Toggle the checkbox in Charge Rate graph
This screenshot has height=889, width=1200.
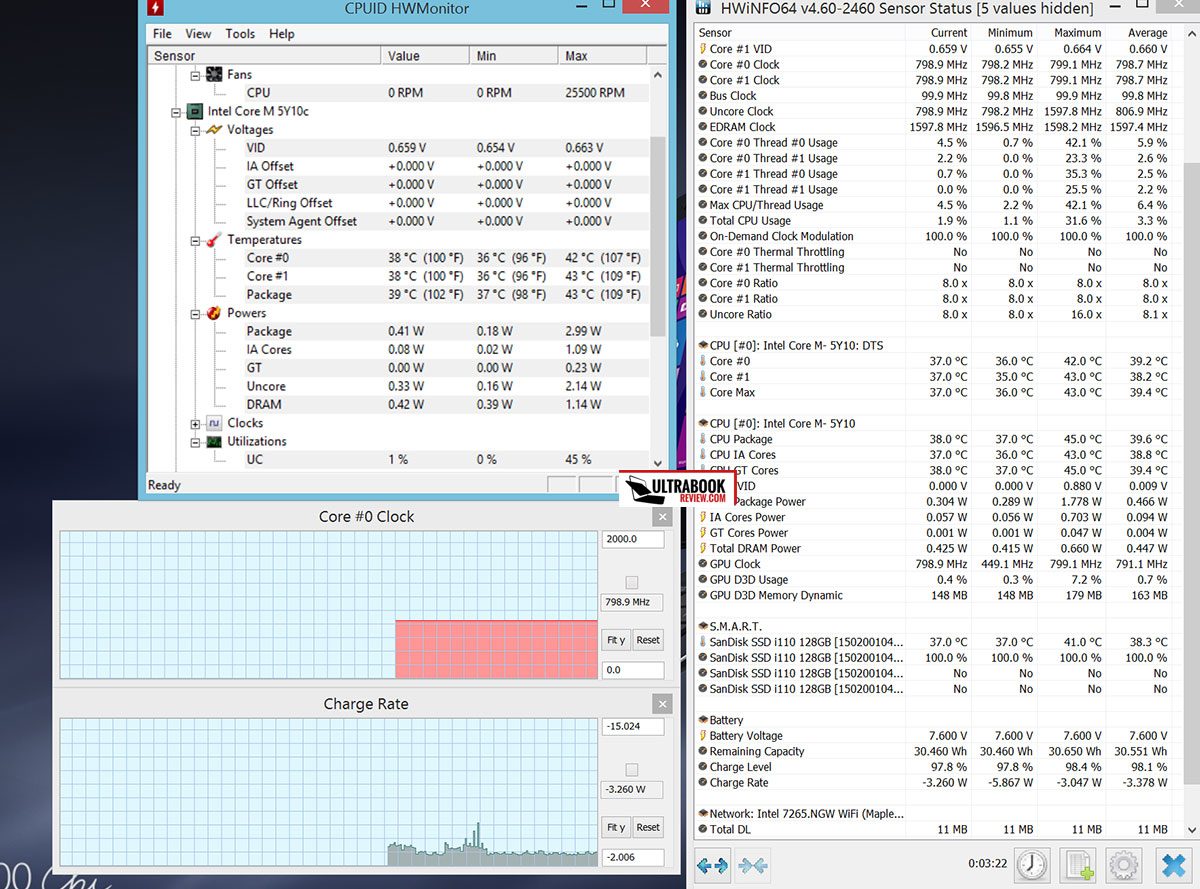point(631,770)
